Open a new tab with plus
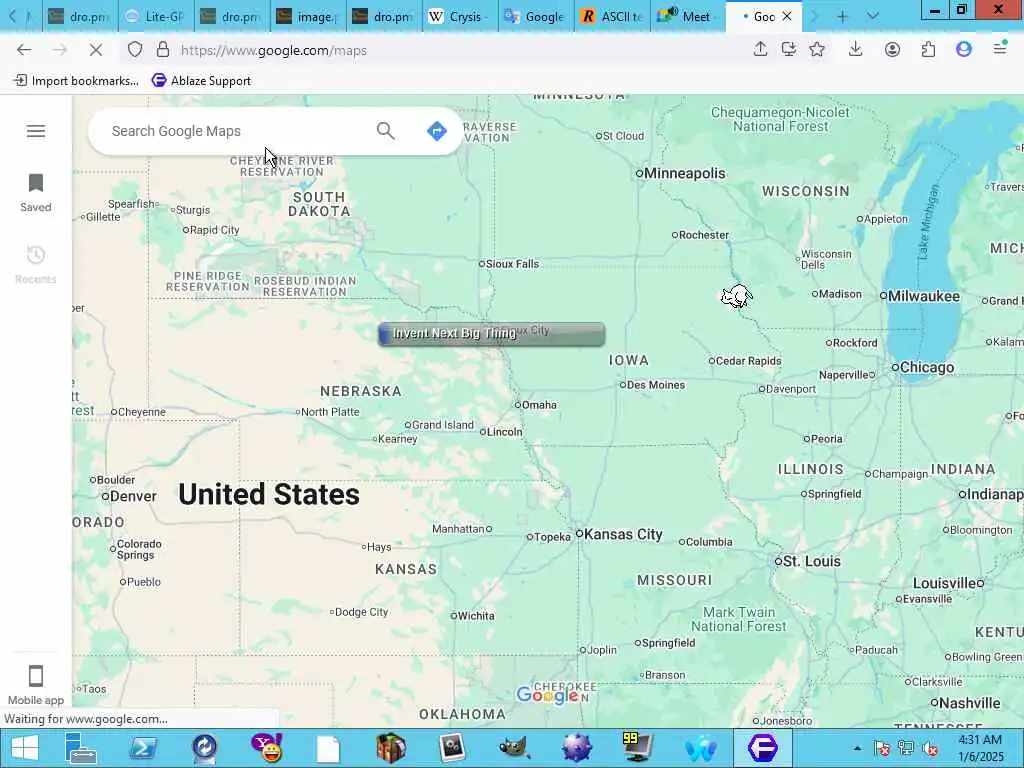1024x768 pixels. point(842,16)
